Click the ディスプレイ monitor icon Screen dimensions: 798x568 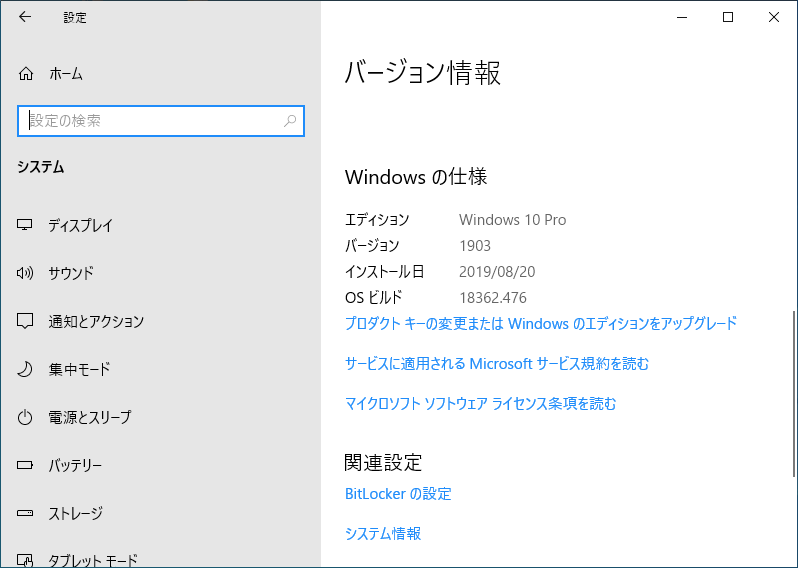(x=25, y=225)
